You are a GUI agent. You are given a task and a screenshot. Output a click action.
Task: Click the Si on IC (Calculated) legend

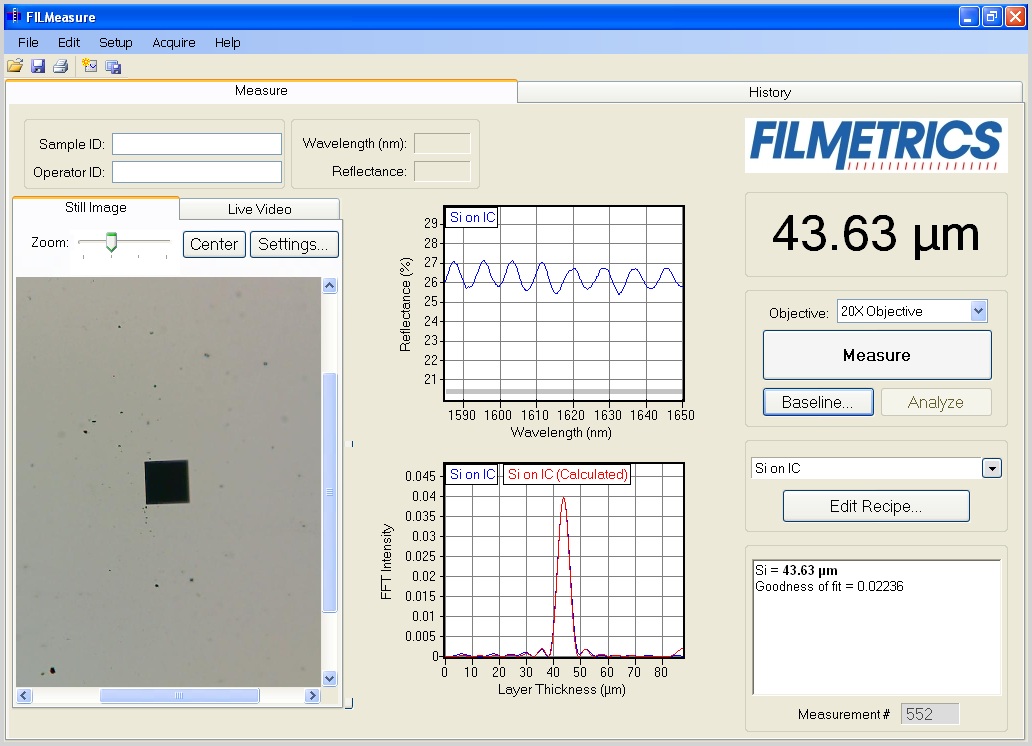[x=567, y=474]
